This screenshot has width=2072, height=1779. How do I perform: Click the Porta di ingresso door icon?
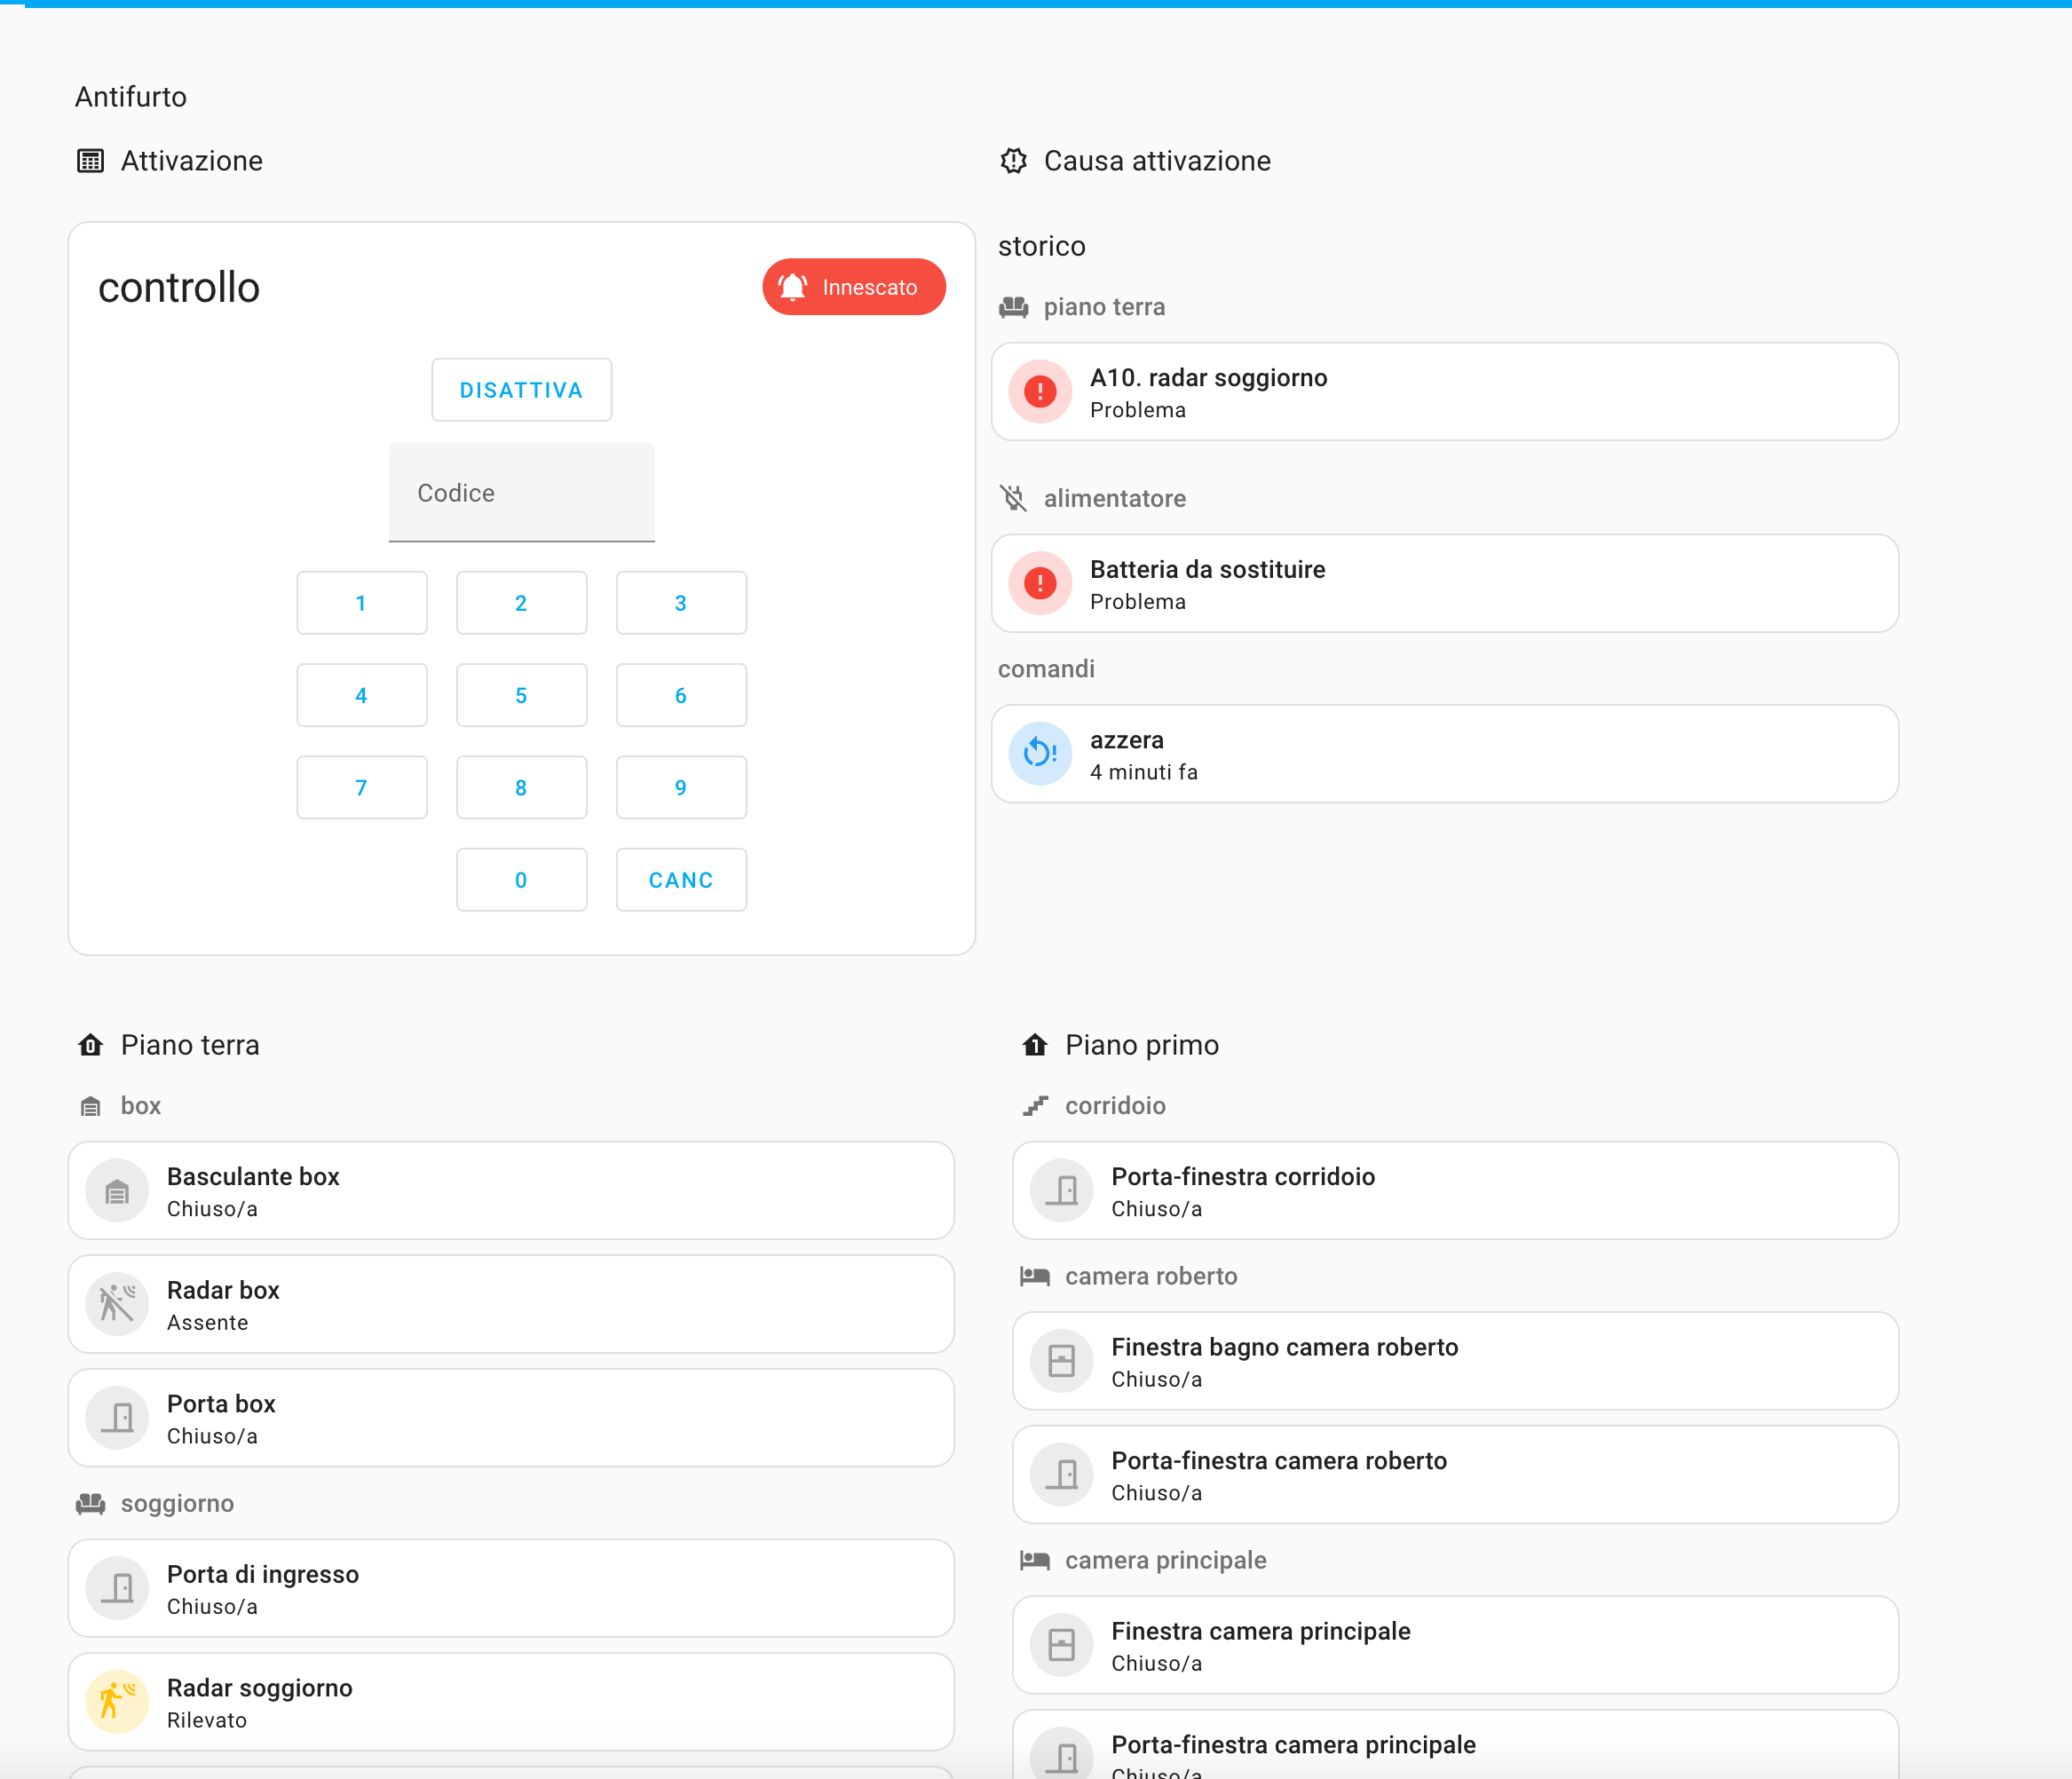(x=117, y=1588)
